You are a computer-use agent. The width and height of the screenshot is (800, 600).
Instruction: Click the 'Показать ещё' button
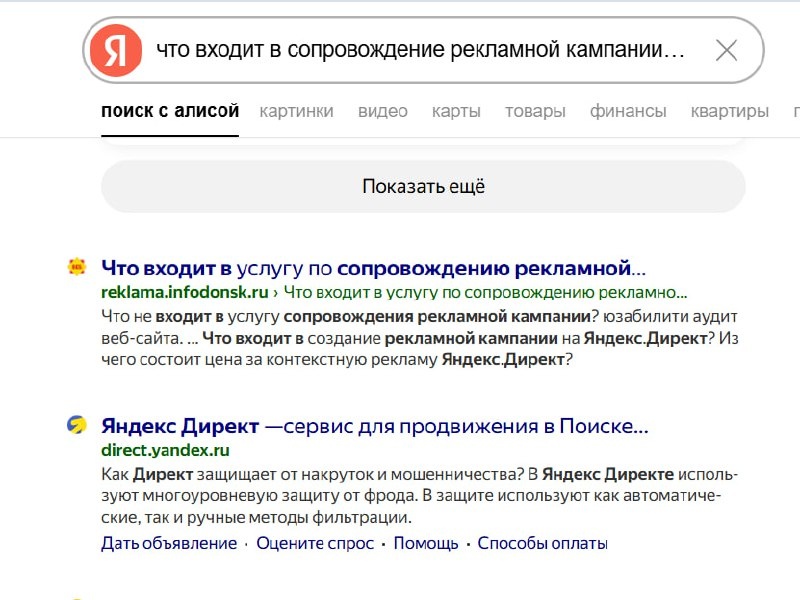423,186
